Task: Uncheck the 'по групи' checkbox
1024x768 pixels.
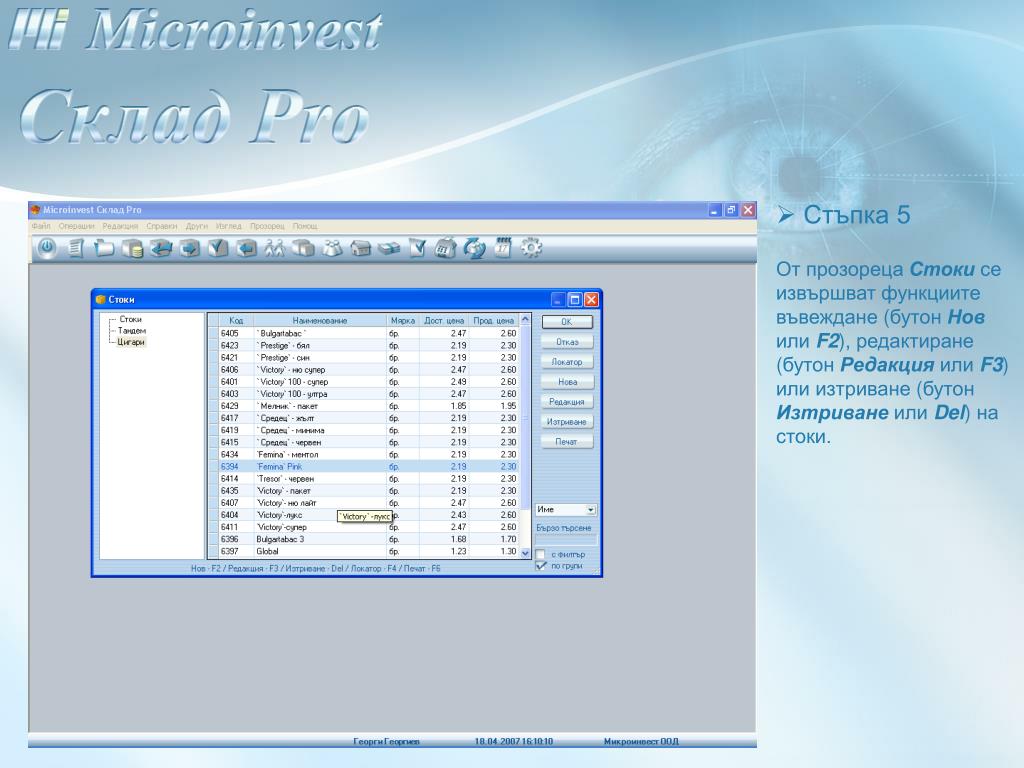Action: [540, 566]
